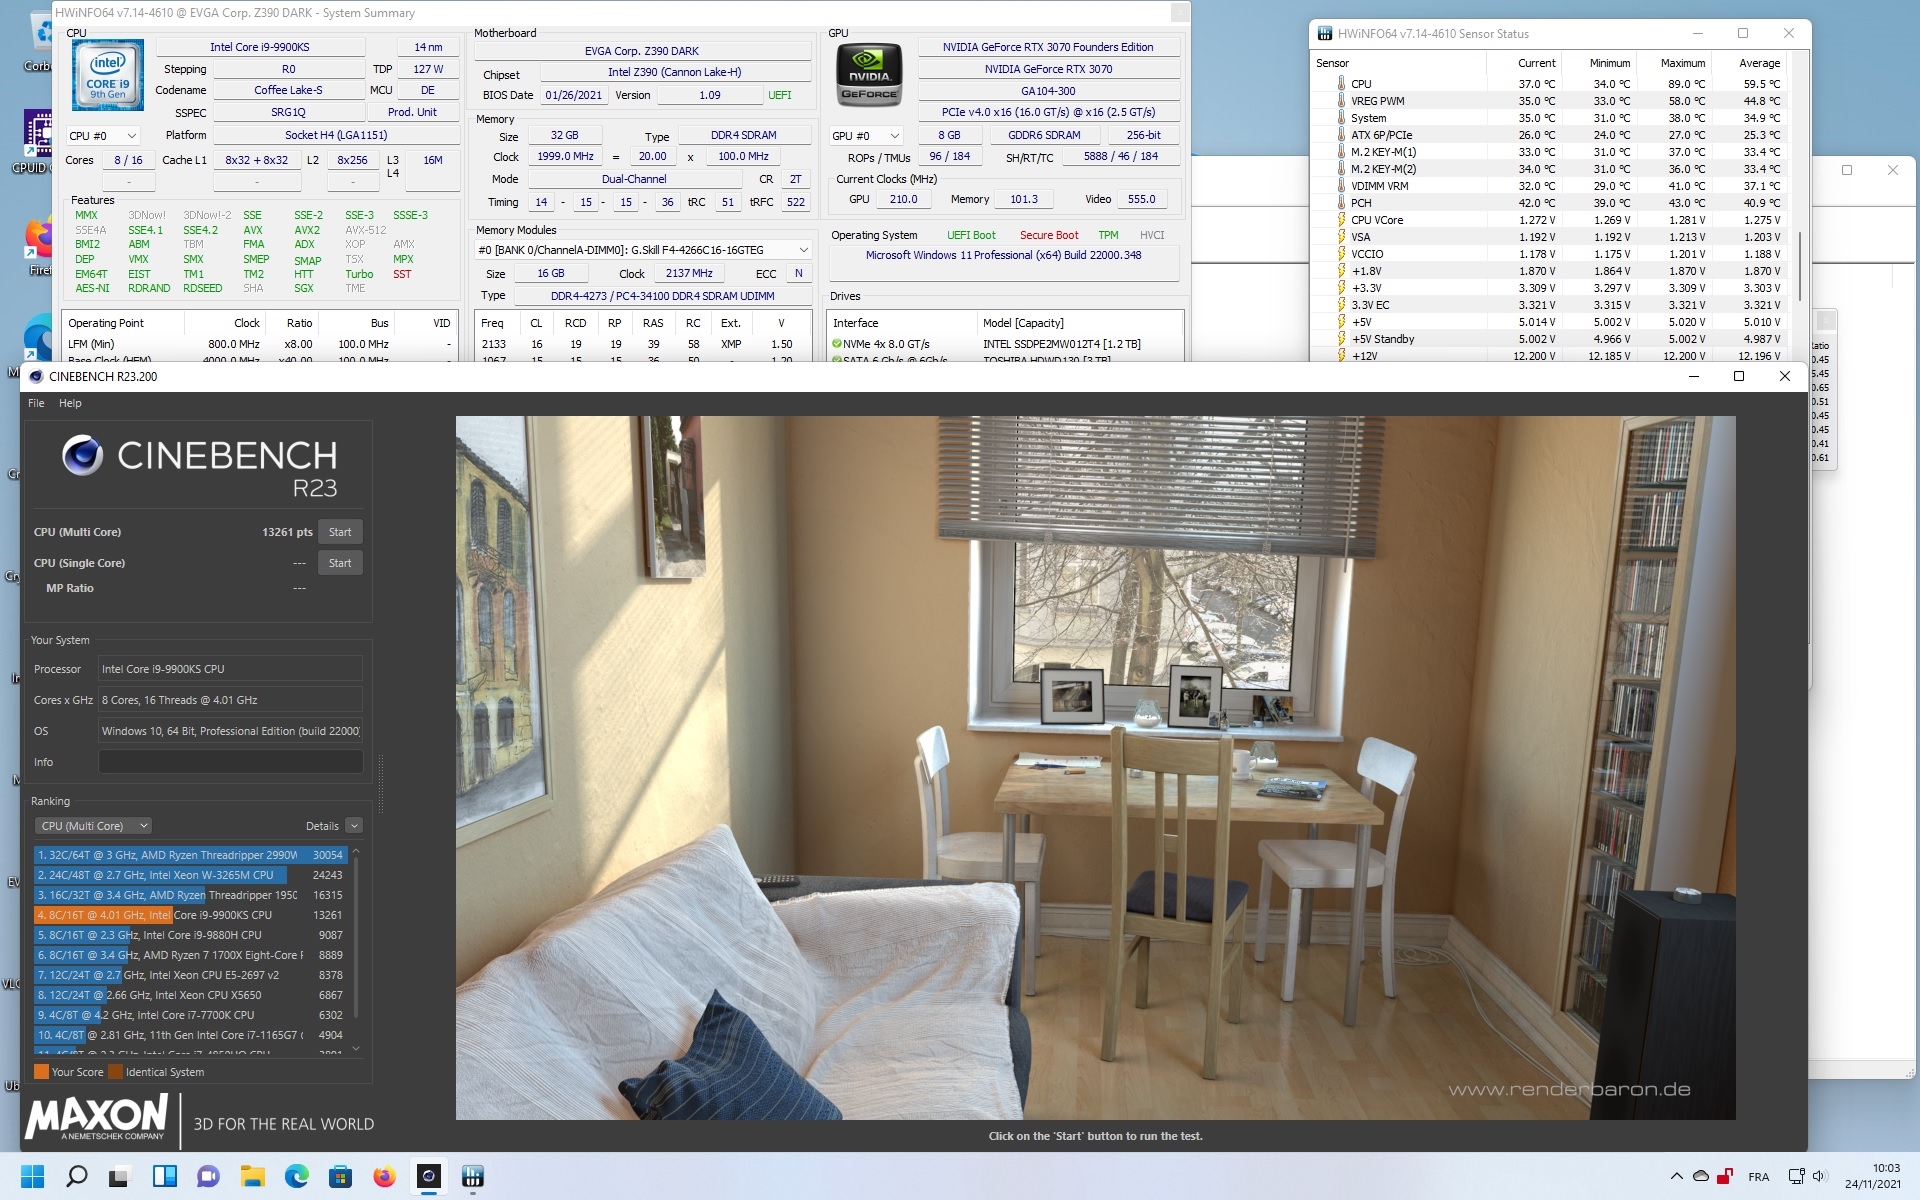Switch to Cinebench via its taskbar icon
The image size is (1920, 1200).
pyautogui.click(x=428, y=1176)
